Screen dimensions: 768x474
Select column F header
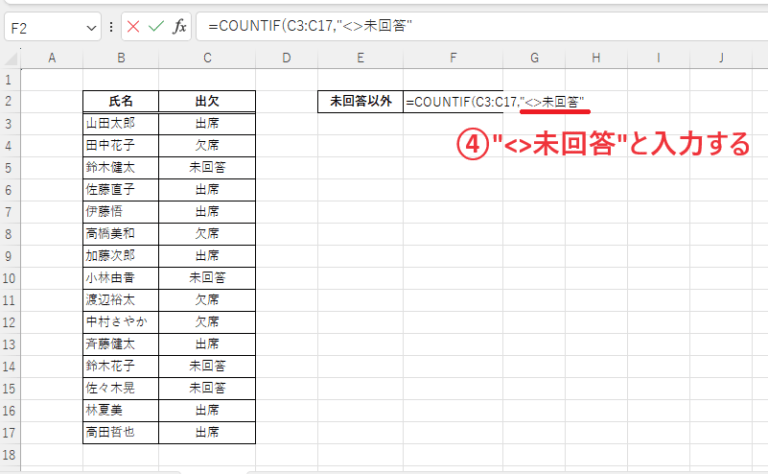(x=453, y=59)
